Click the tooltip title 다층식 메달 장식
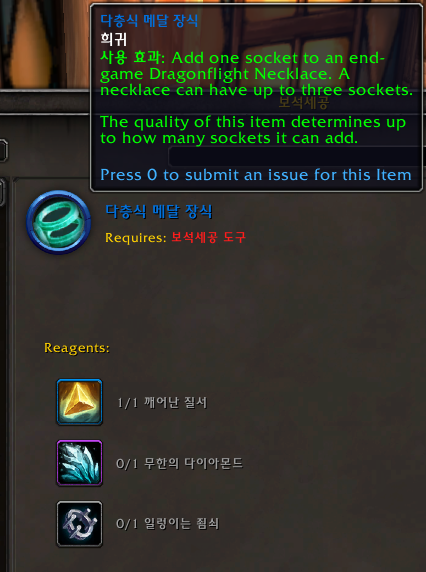Screen dimensions: 426x572 tap(149, 20)
